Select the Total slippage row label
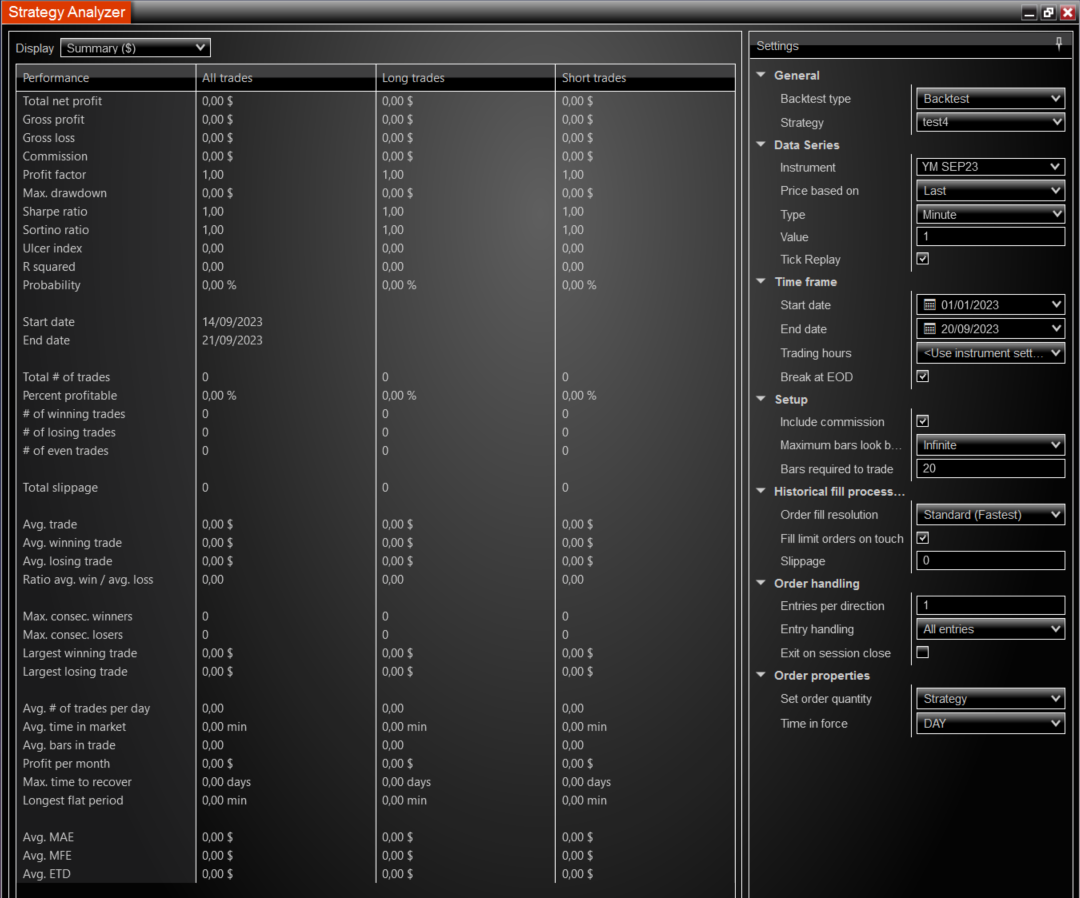This screenshot has height=898, width=1080. click(60, 488)
